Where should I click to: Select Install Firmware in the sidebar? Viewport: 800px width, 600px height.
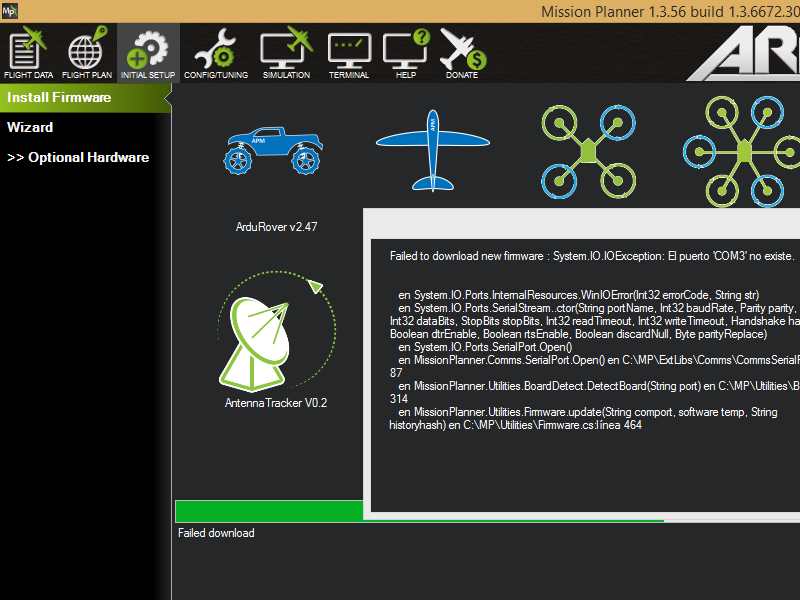click(x=85, y=97)
